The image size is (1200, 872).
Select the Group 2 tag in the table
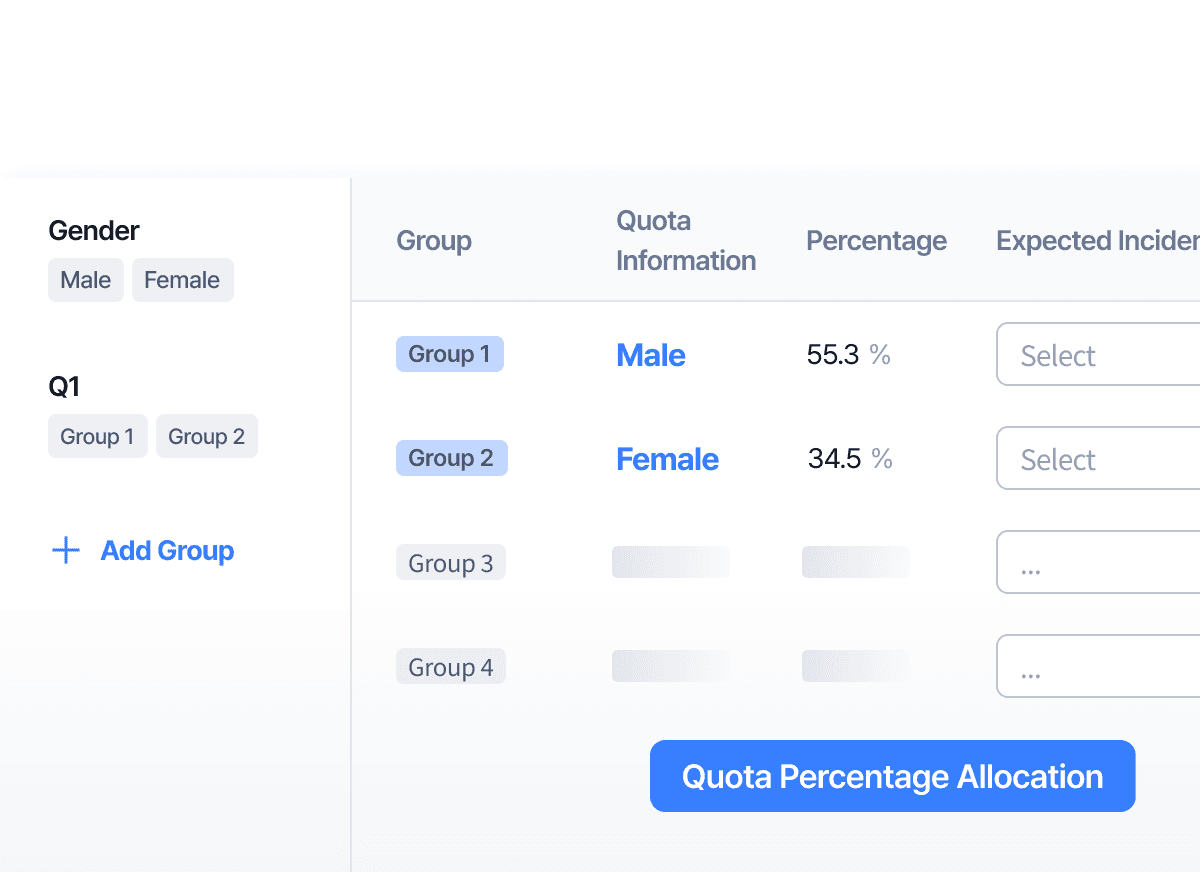(451, 457)
